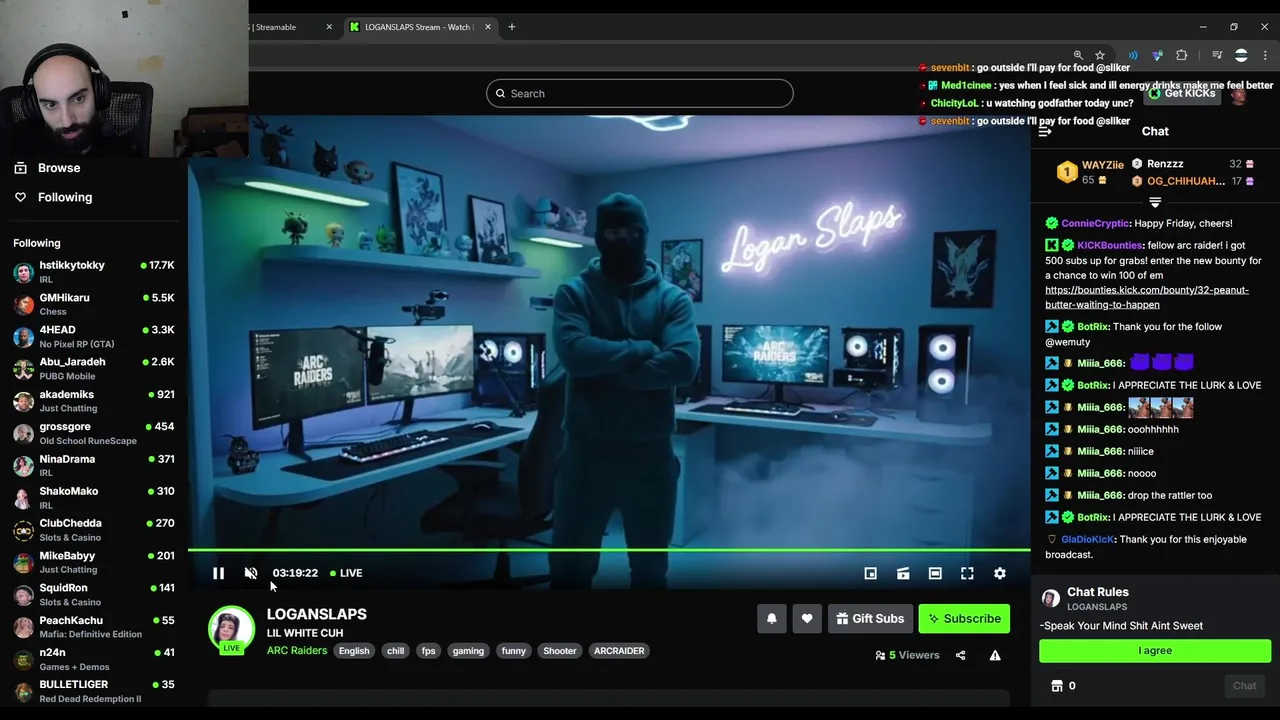Viewport: 1280px width, 720px height.
Task: Open PeachKachu channel in Following list
Action: 94,626
